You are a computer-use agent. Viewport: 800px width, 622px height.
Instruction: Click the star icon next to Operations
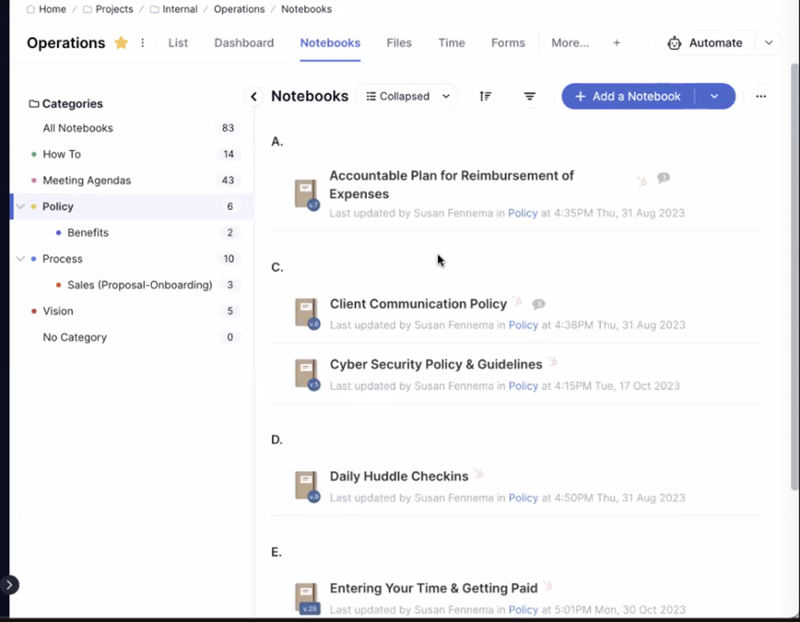(119, 43)
